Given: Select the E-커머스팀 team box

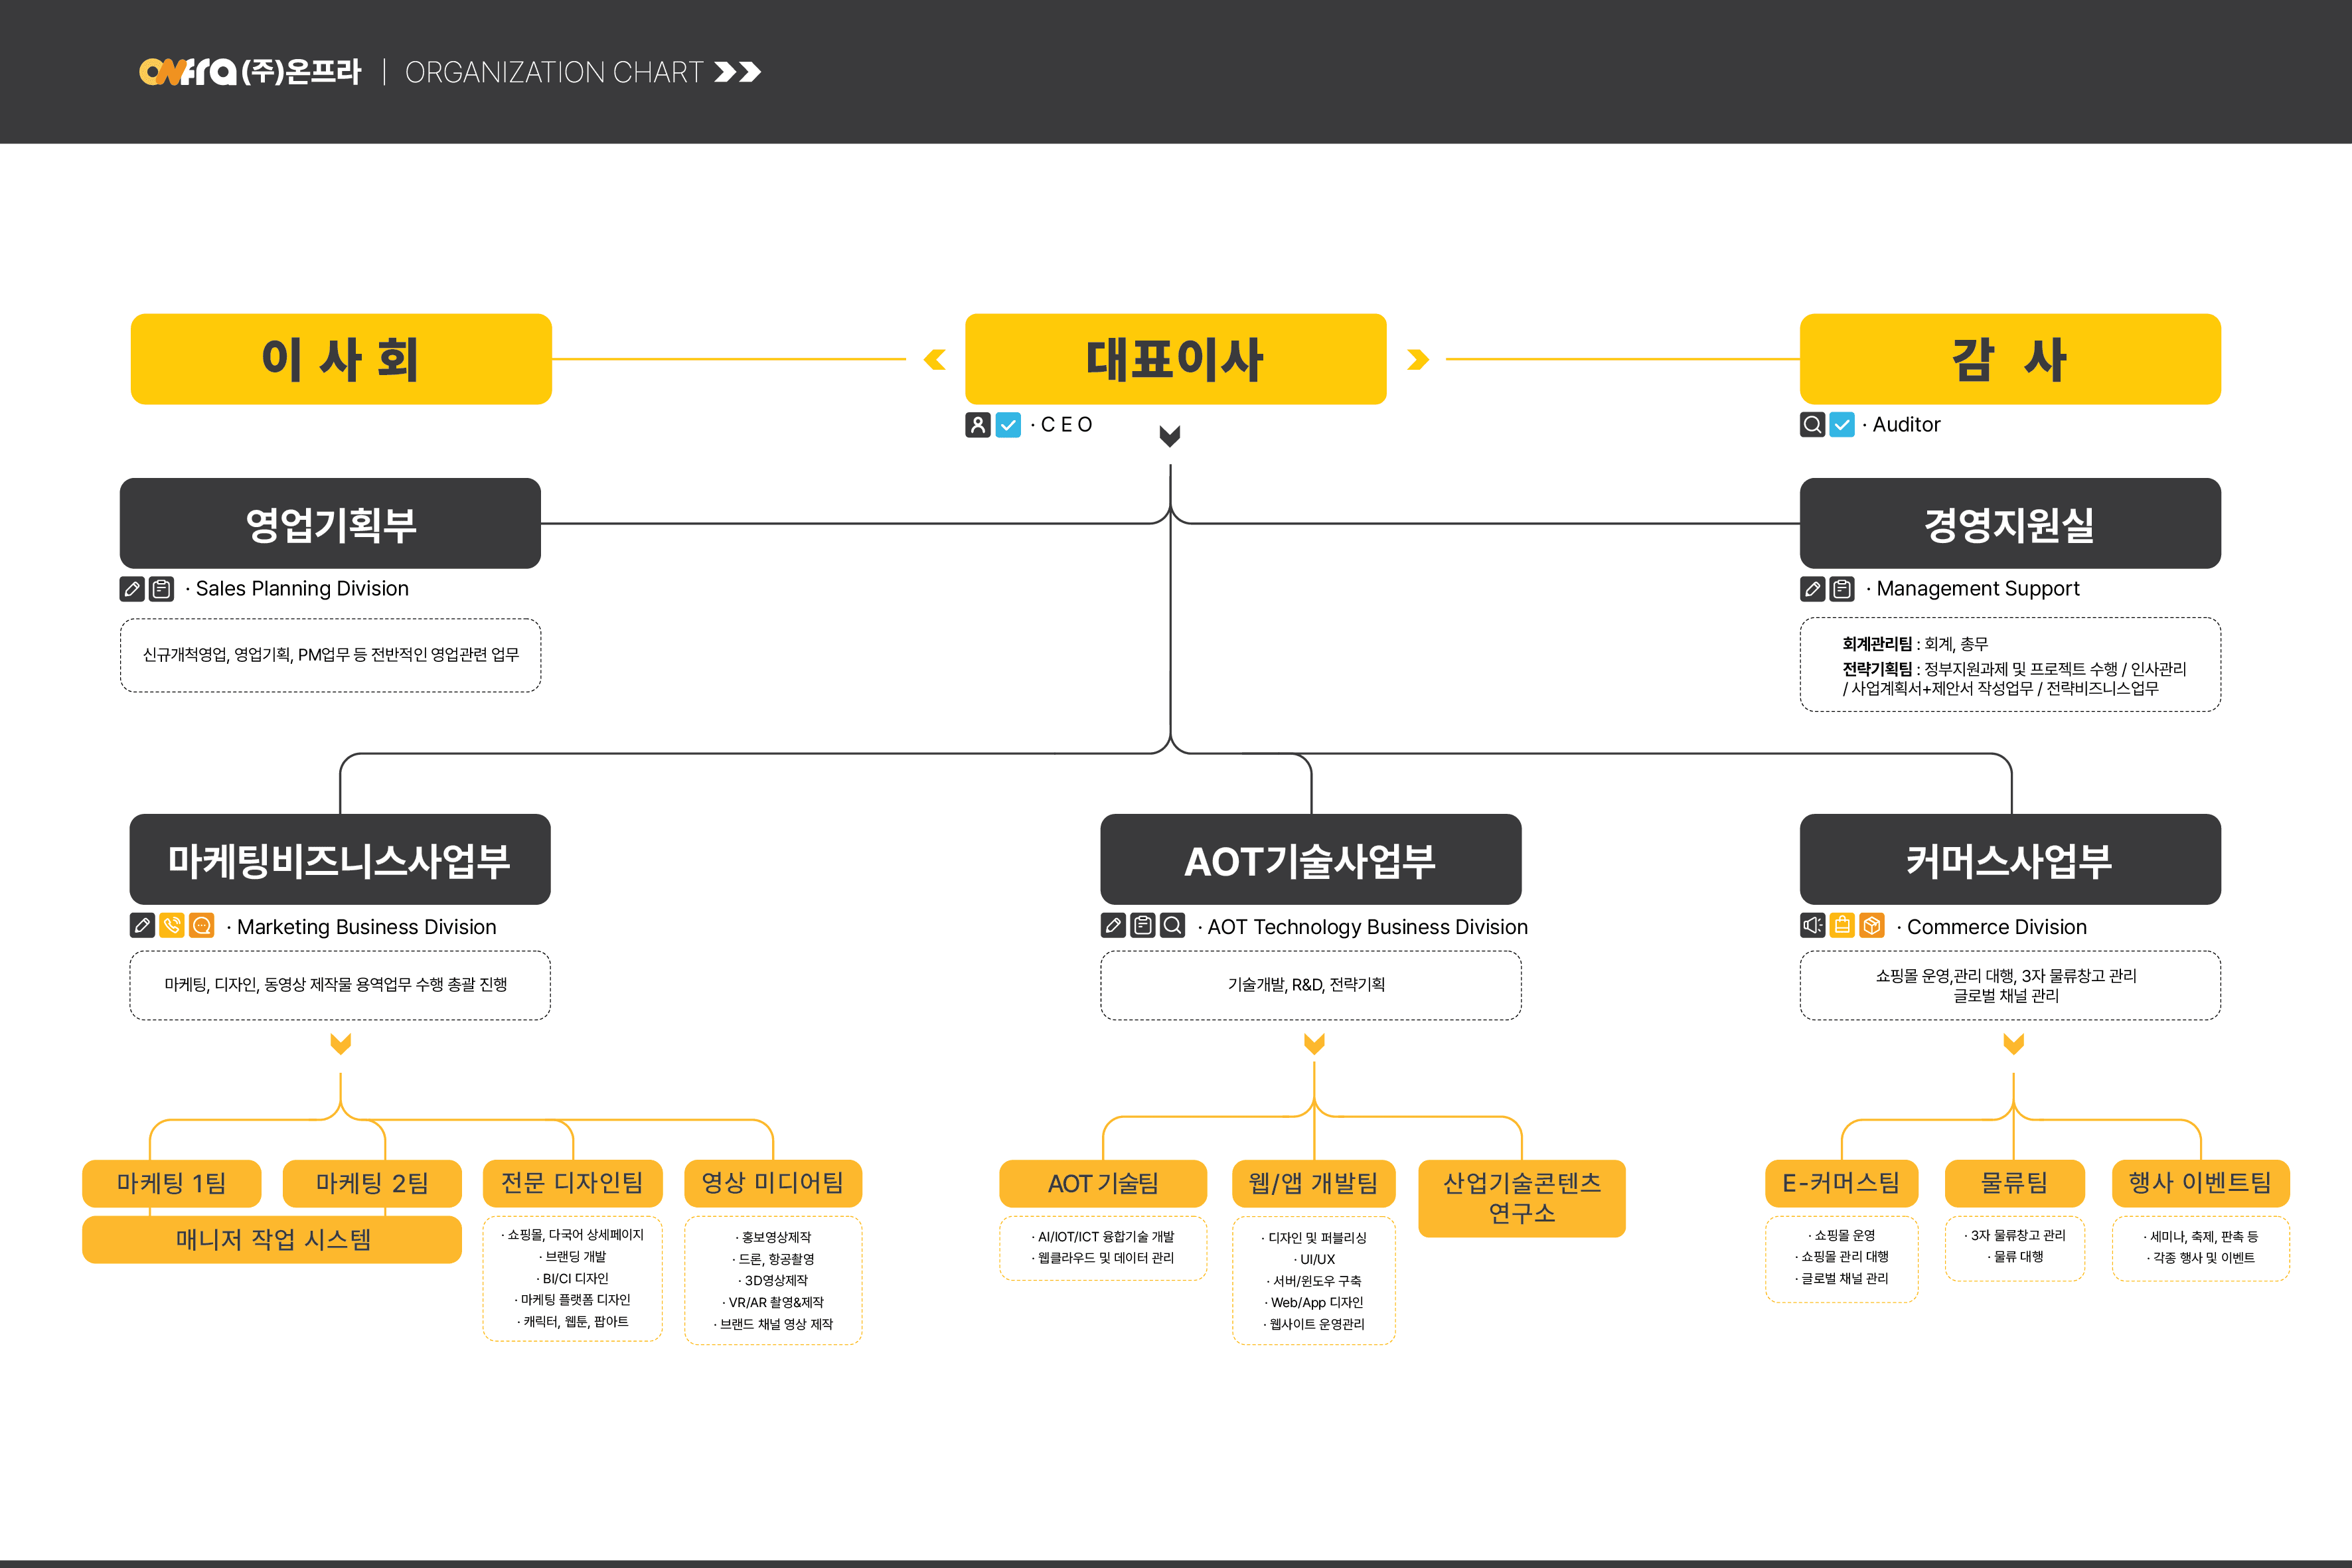Looking at the screenshot, I should 1842,1183.
